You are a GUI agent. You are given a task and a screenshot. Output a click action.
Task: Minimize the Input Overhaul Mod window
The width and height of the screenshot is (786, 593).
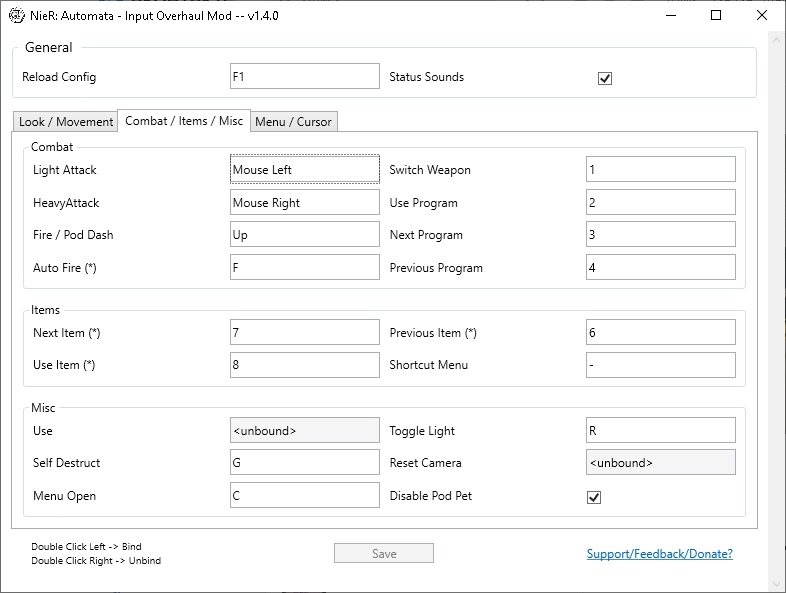click(x=671, y=16)
